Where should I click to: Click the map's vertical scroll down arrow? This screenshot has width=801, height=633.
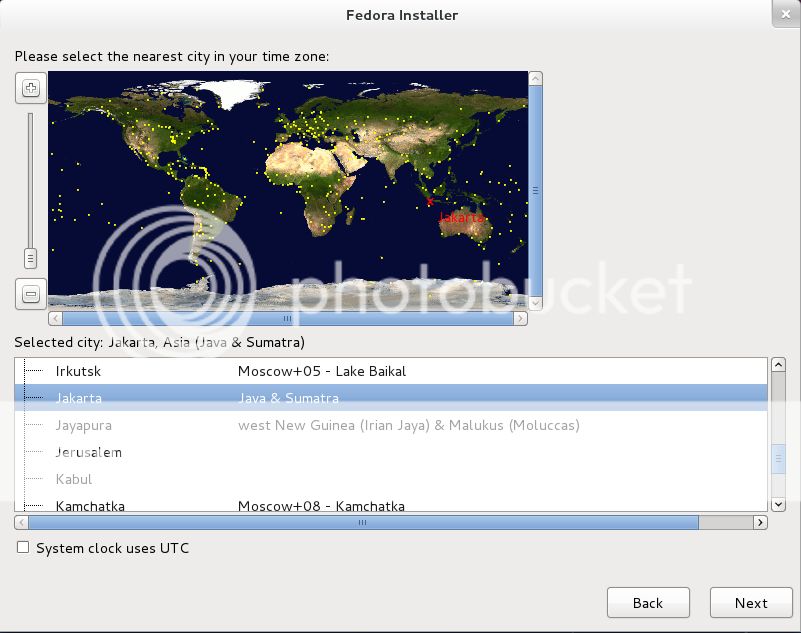(x=535, y=303)
